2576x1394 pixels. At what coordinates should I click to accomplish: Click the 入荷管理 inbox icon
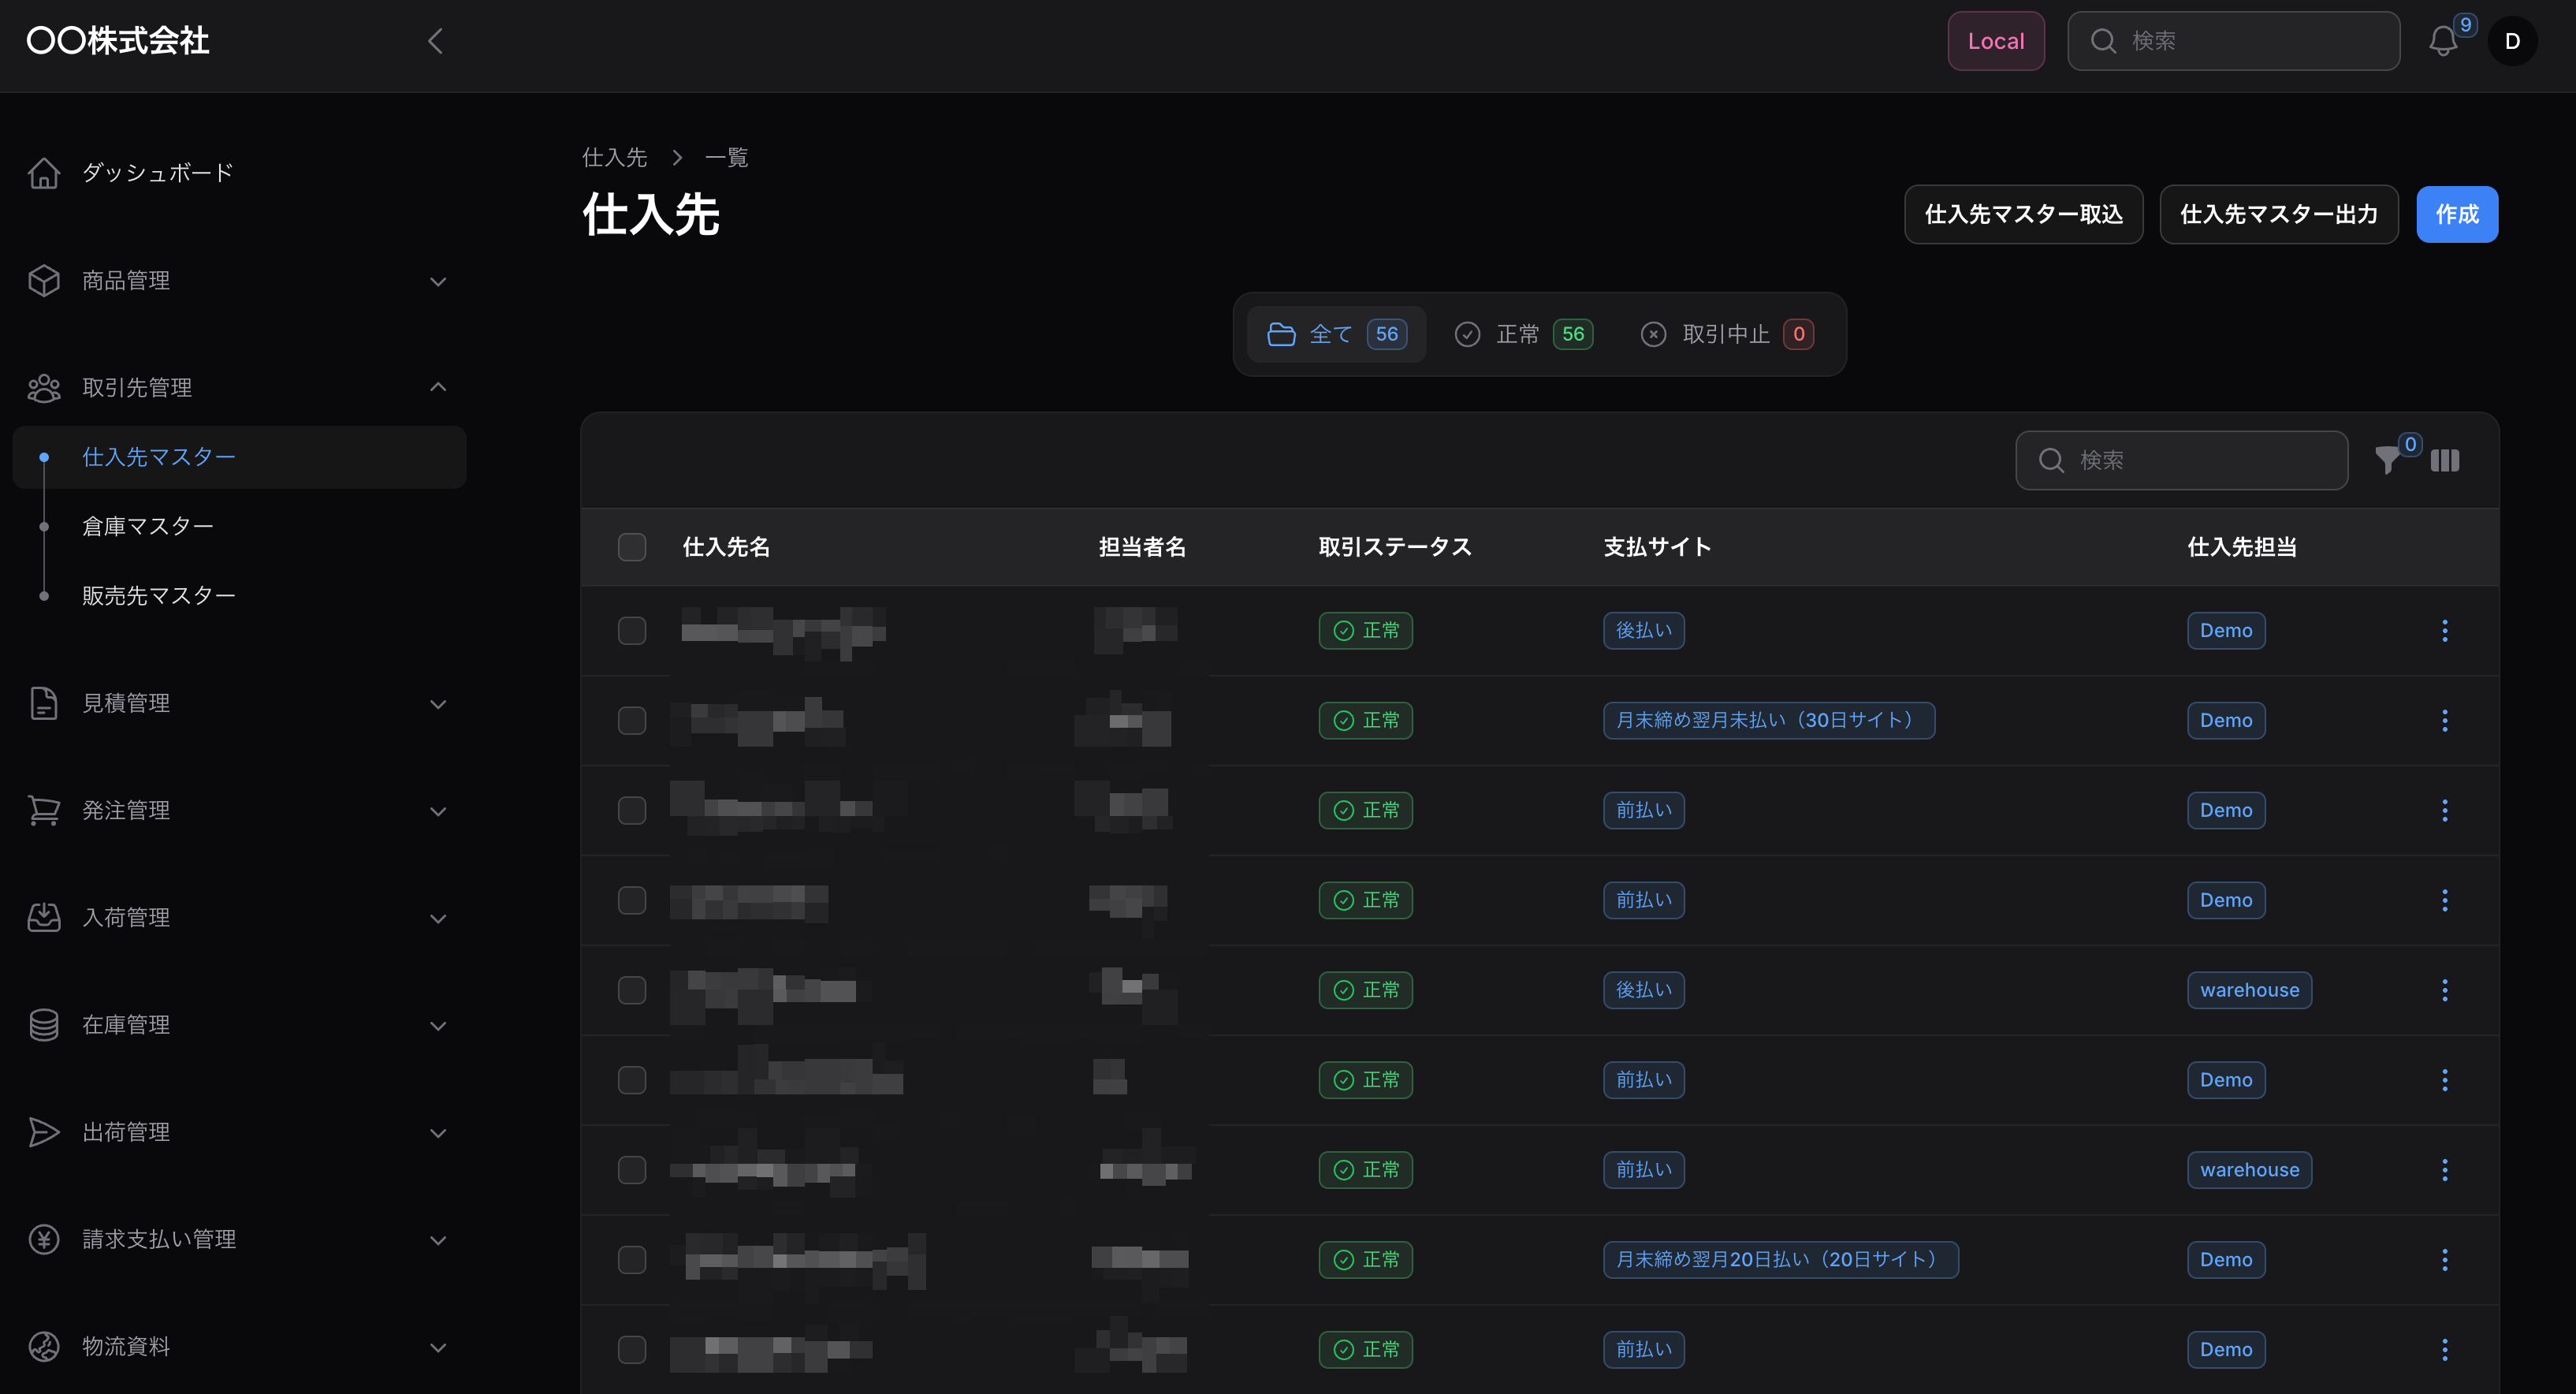44,917
